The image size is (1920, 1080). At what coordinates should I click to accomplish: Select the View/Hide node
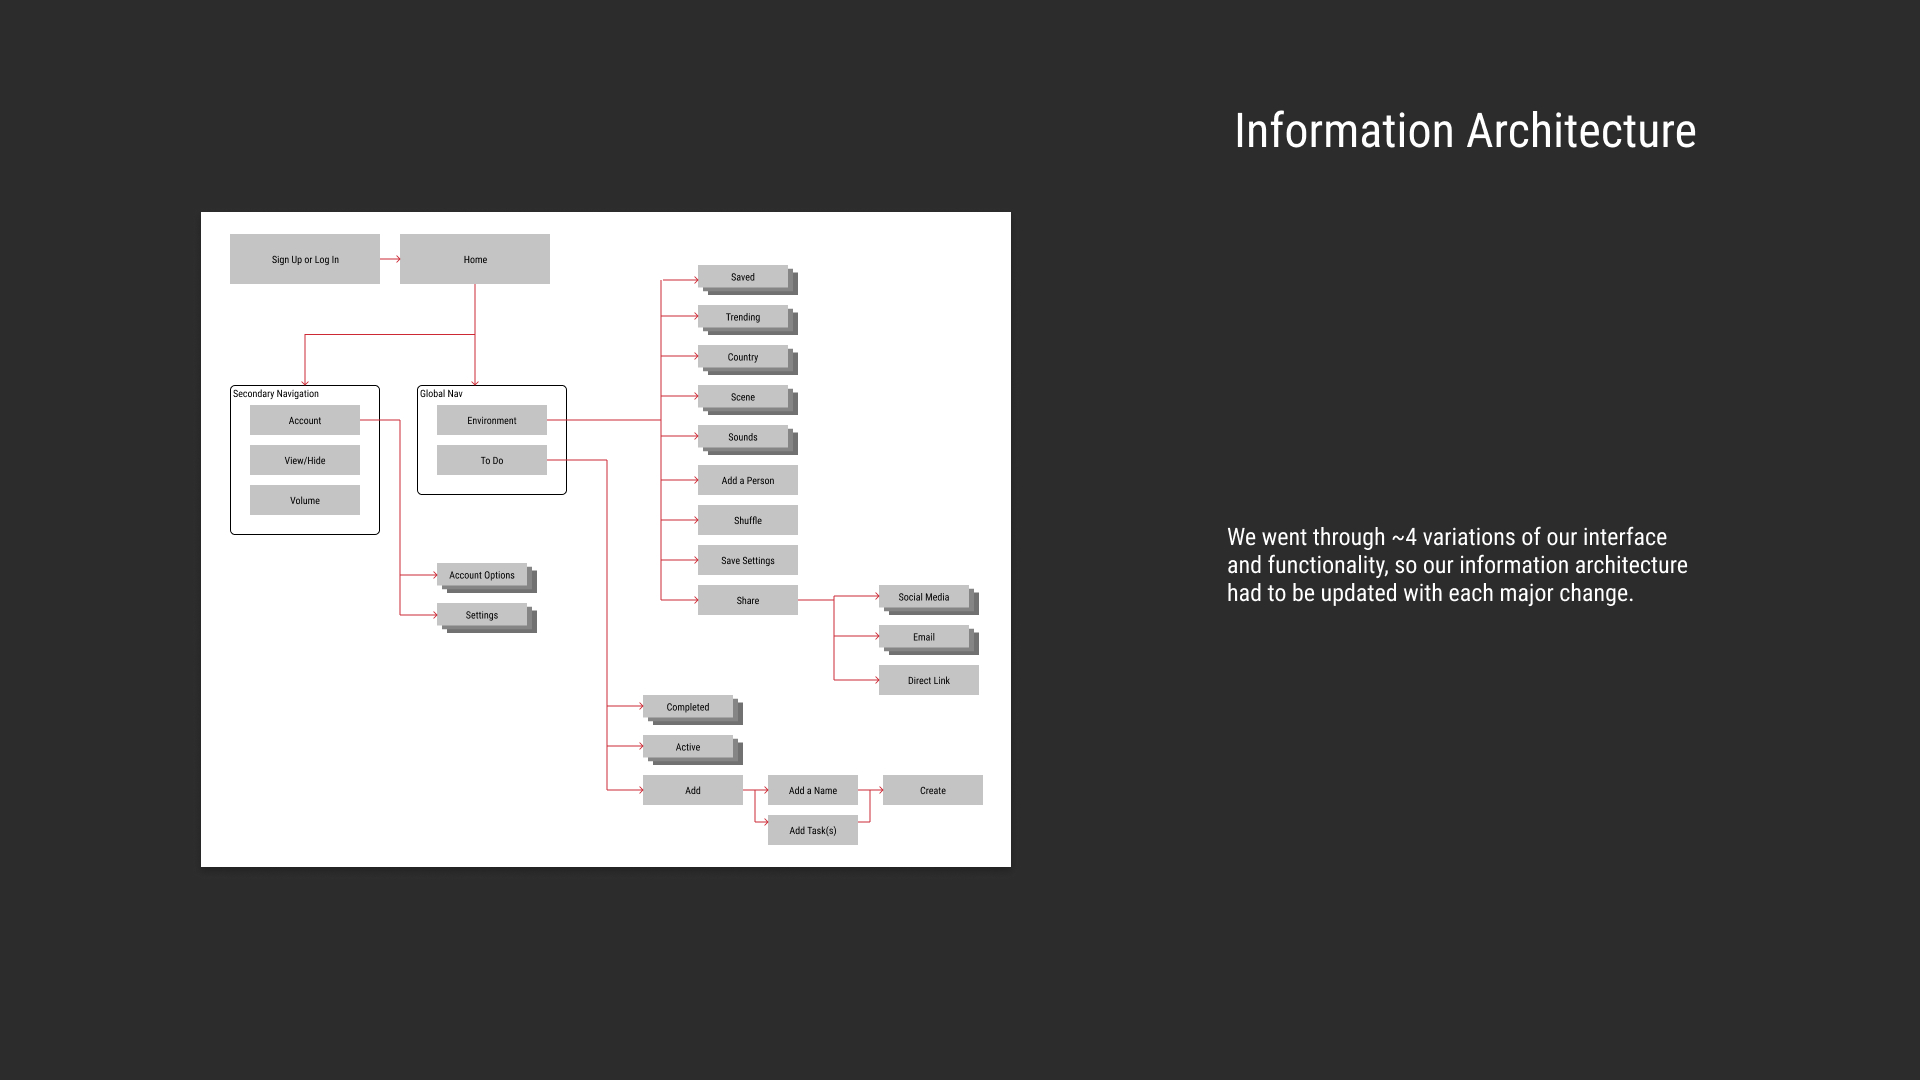[x=305, y=460]
